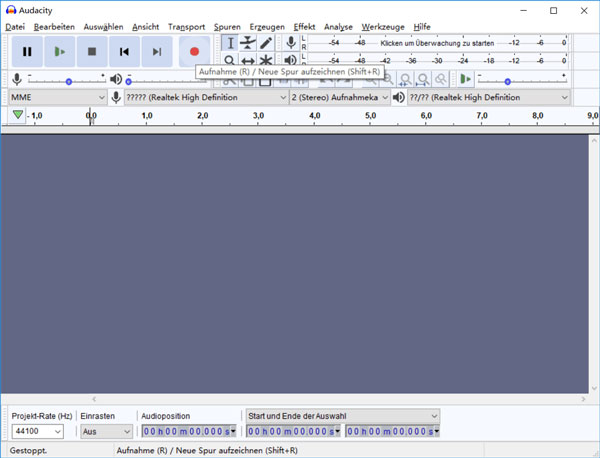Click the Audacity logo in title bar
Image resolution: width=600 pixels, height=458 pixels.
click(x=11, y=10)
